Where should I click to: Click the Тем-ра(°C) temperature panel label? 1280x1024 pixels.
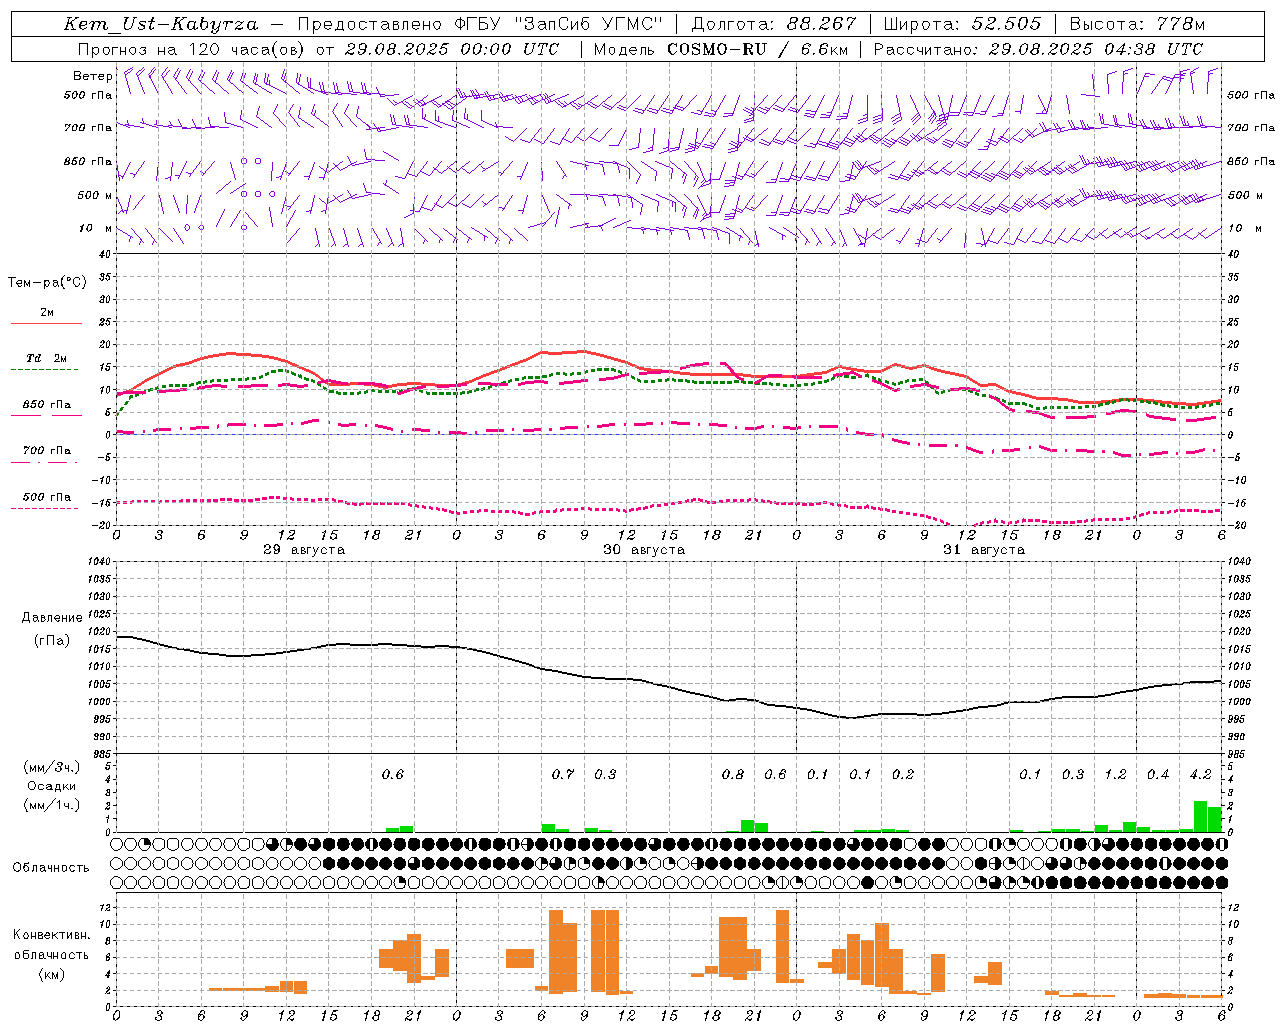(47, 282)
